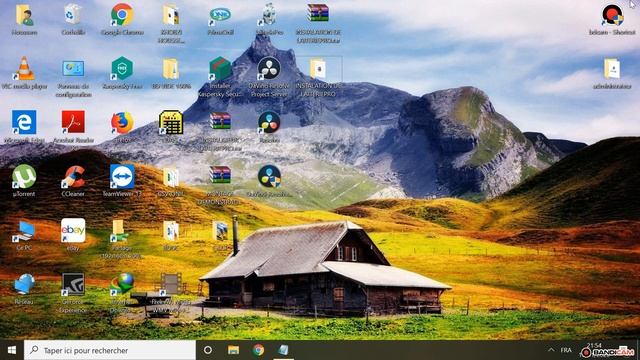Screen dimensions: 640x360
Task: Select the Acrobat Reader shortcut
Action: pyautogui.click(x=73, y=127)
